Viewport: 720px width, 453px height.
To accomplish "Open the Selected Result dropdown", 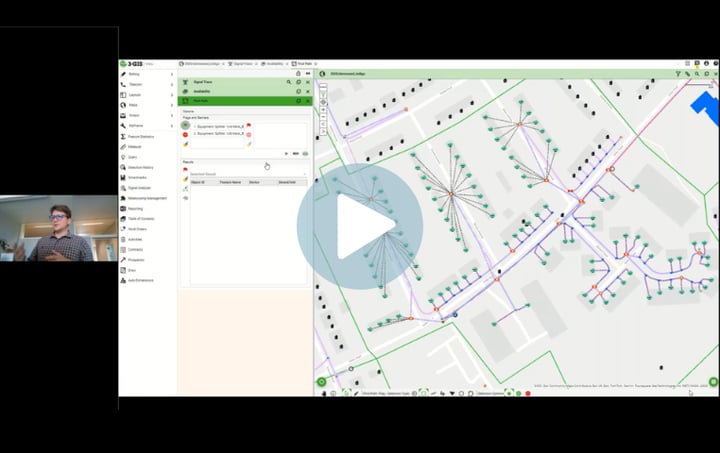I will (x=248, y=174).
